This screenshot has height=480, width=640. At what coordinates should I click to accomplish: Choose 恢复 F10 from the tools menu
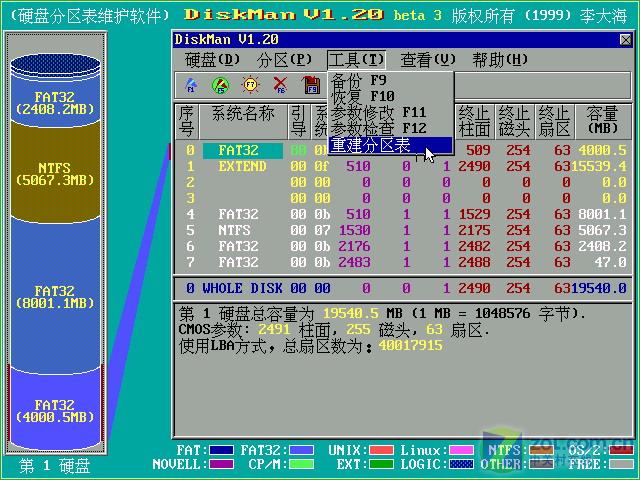point(391,96)
